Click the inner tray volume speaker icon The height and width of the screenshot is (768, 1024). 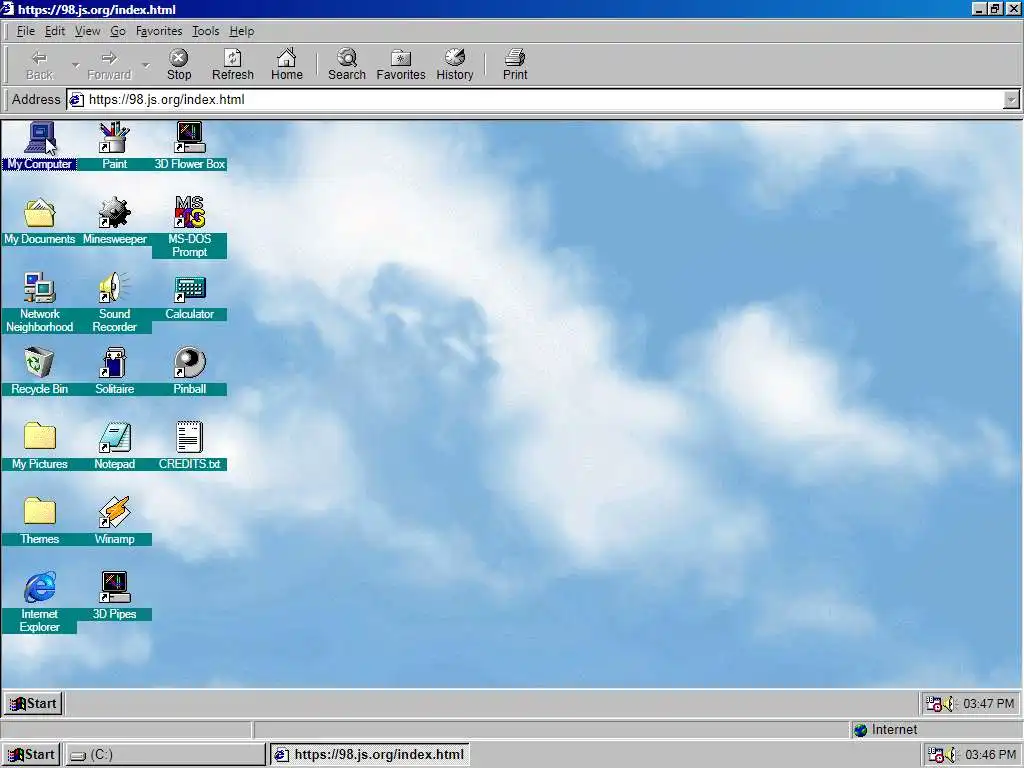click(x=950, y=703)
